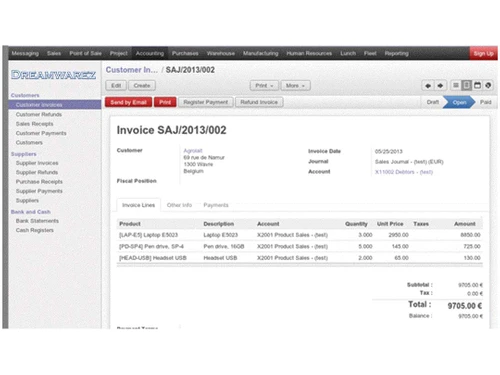Click the Bank and Cash section header
Screen dimensions: 500x375
tap(30, 212)
